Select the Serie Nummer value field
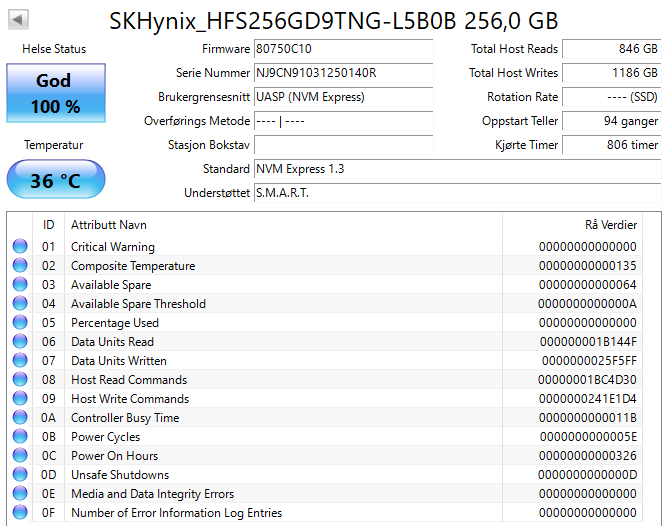Viewport: 667px width, 526px height. click(x=343, y=73)
